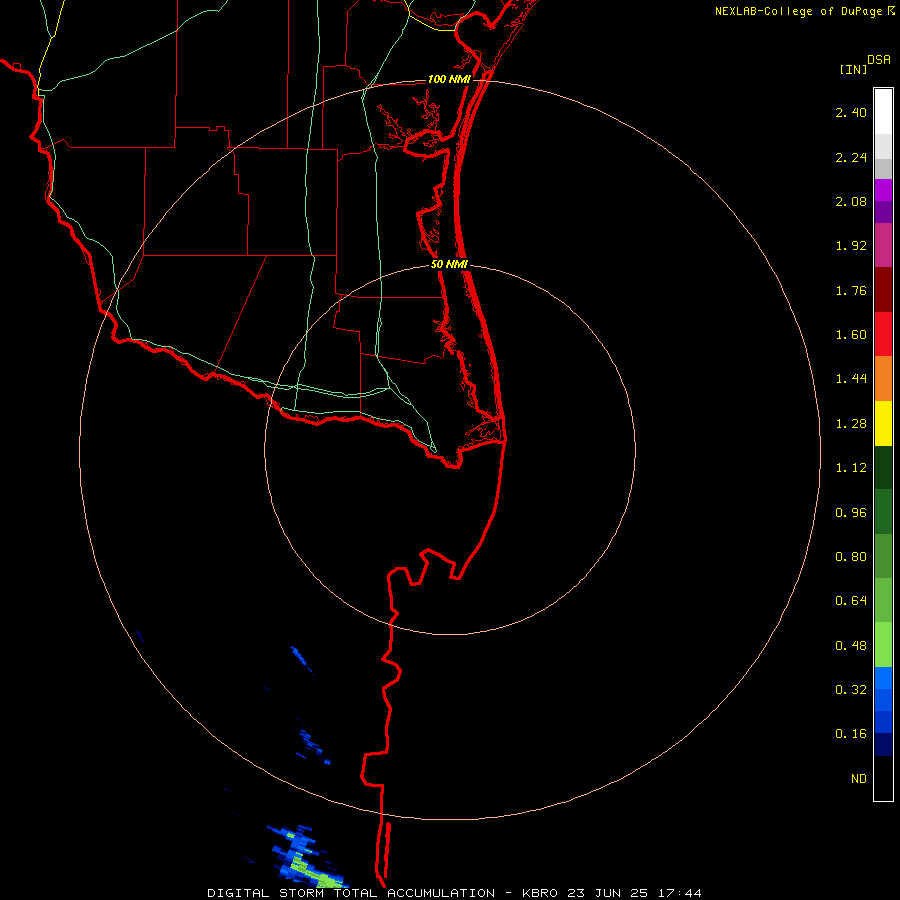The height and width of the screenshot is (900, 900).
Task: Click the 0.32 legend value
Action: (851, 690)
